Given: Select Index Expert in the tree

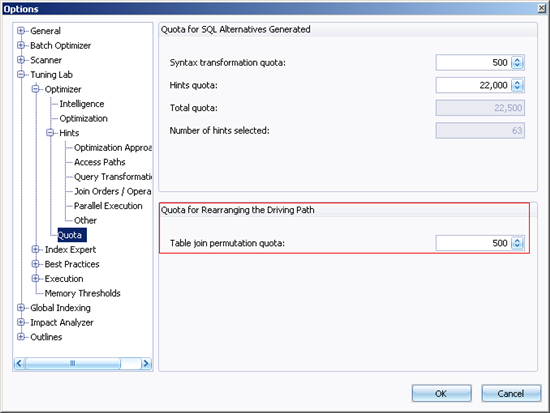Looking at the screenshot, I should pos(70,249).
